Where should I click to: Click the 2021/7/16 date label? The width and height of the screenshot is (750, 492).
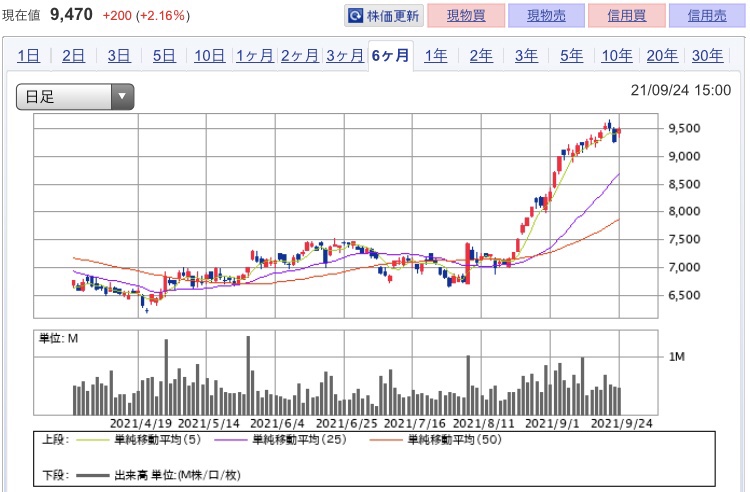415,423
